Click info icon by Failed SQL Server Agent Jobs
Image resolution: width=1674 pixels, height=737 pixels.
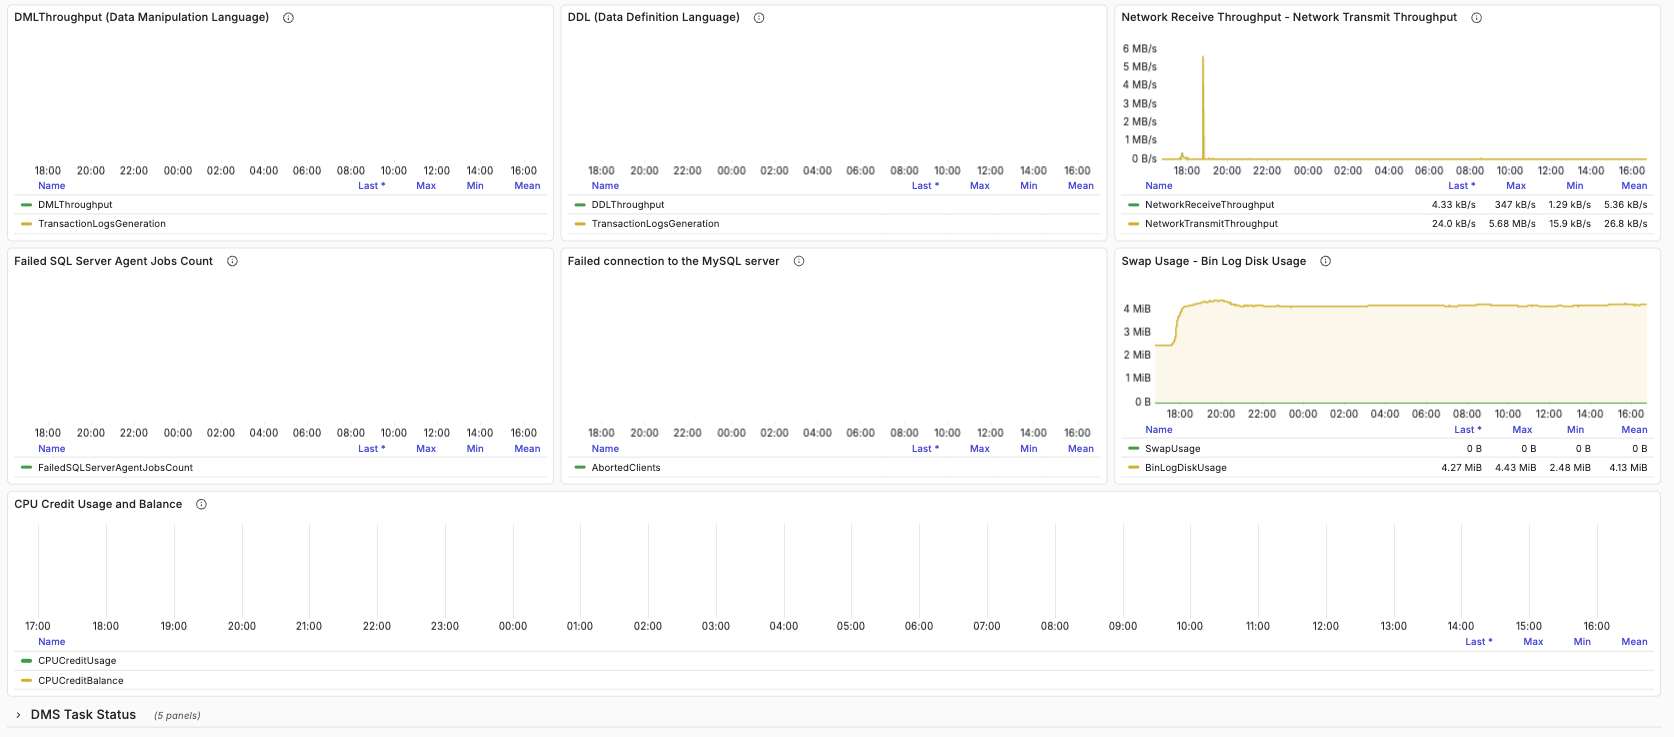point(232,261)
